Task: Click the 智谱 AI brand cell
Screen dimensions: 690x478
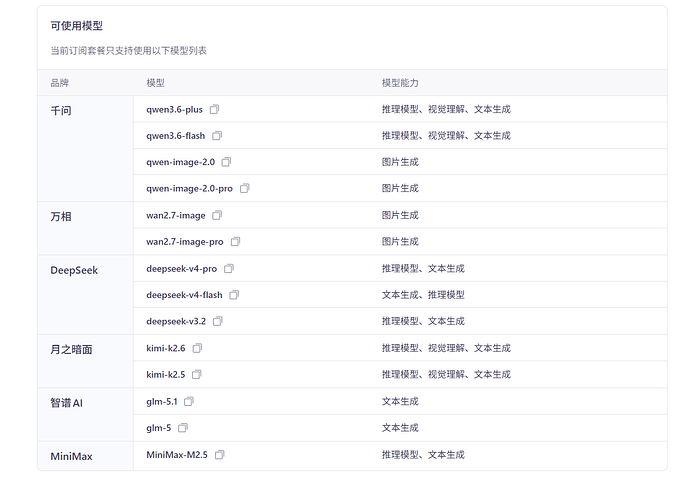Action: pyautogui.click(x=85, y=415)
